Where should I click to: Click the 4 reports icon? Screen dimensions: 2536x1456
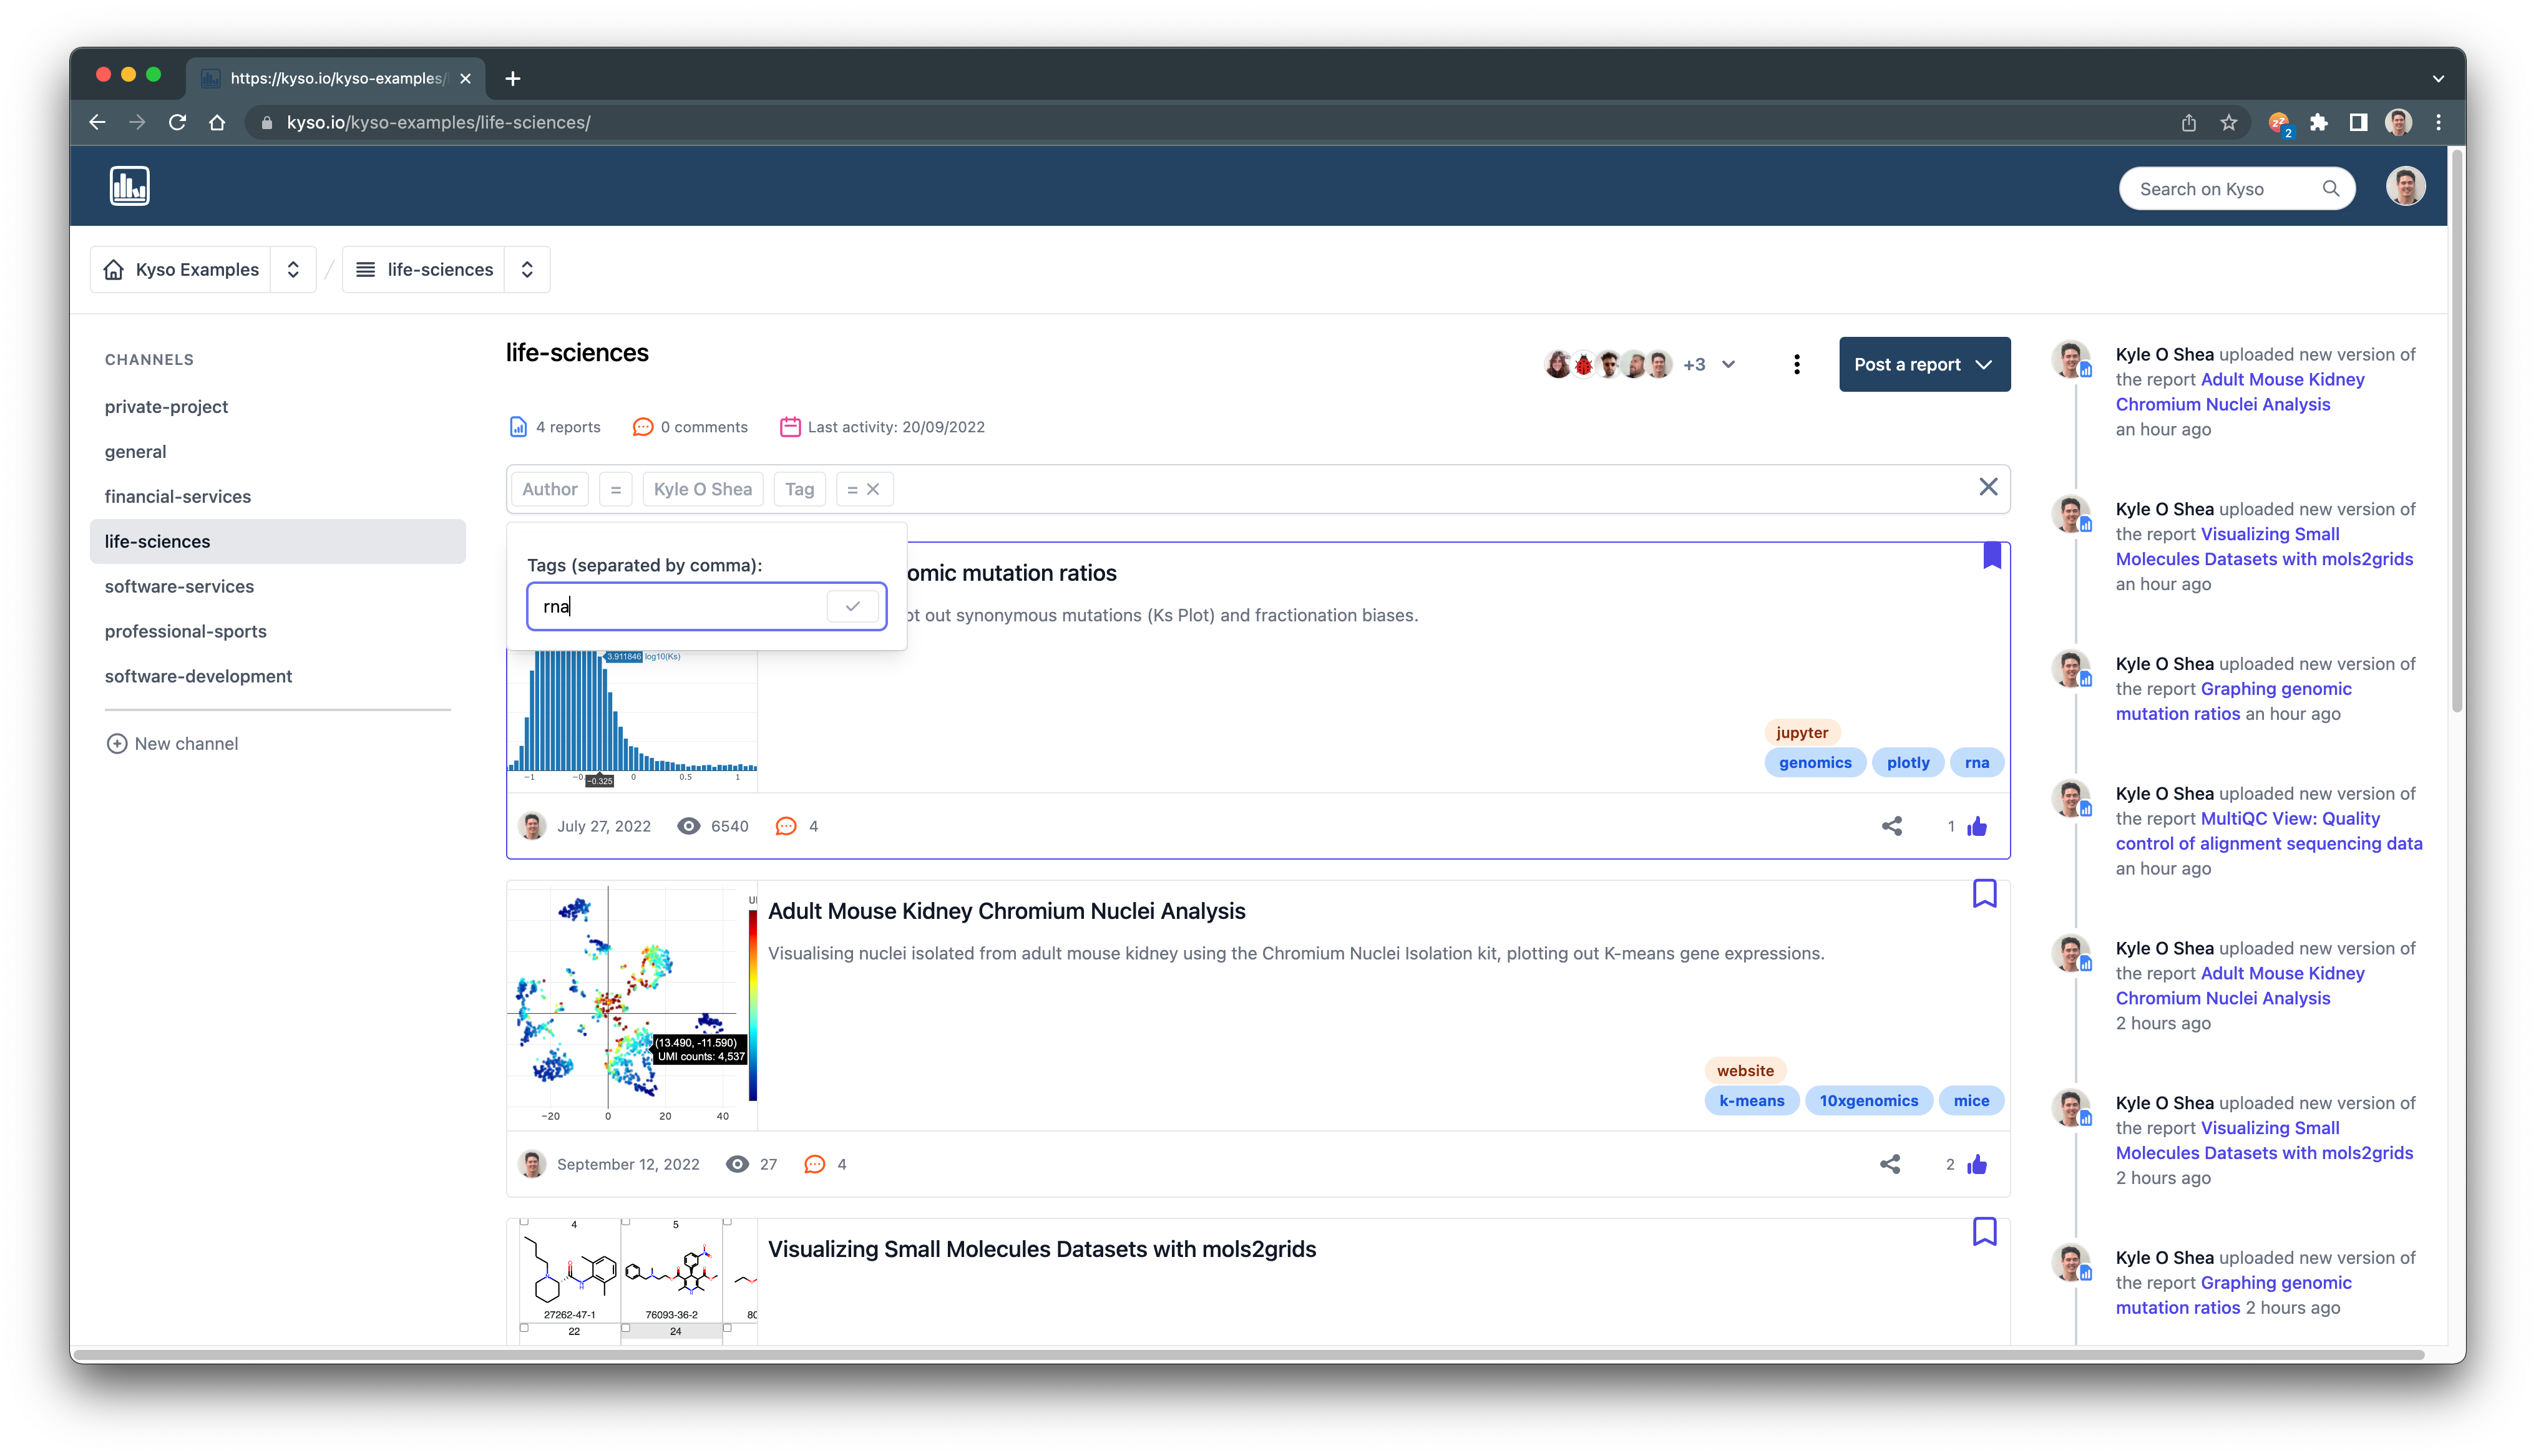518,427
